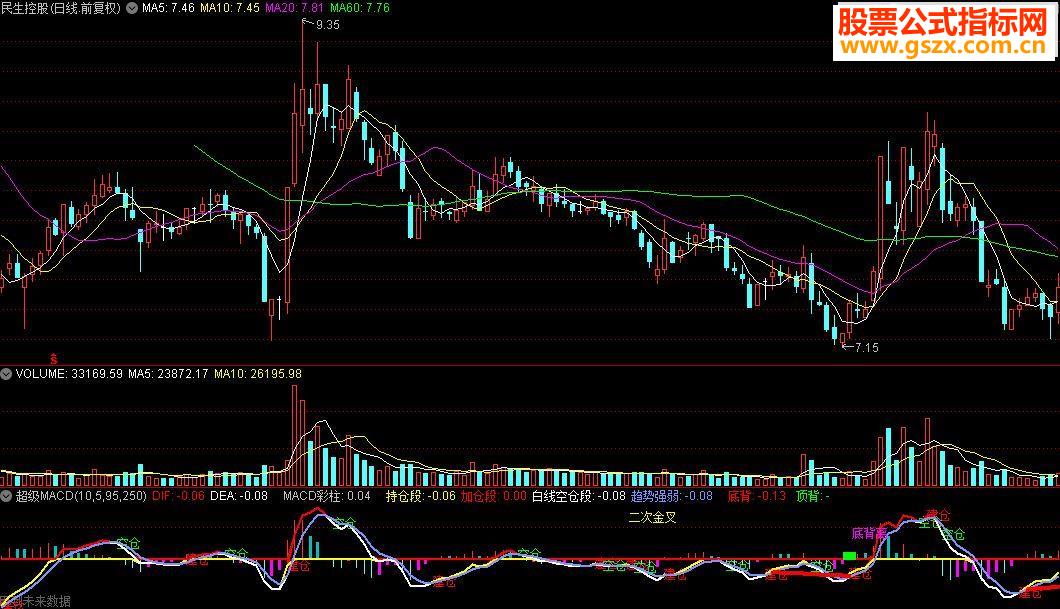Select the 底背: -0.13 value
Image resolution: width=1060 pixels, height=609 pixels.
756,496
